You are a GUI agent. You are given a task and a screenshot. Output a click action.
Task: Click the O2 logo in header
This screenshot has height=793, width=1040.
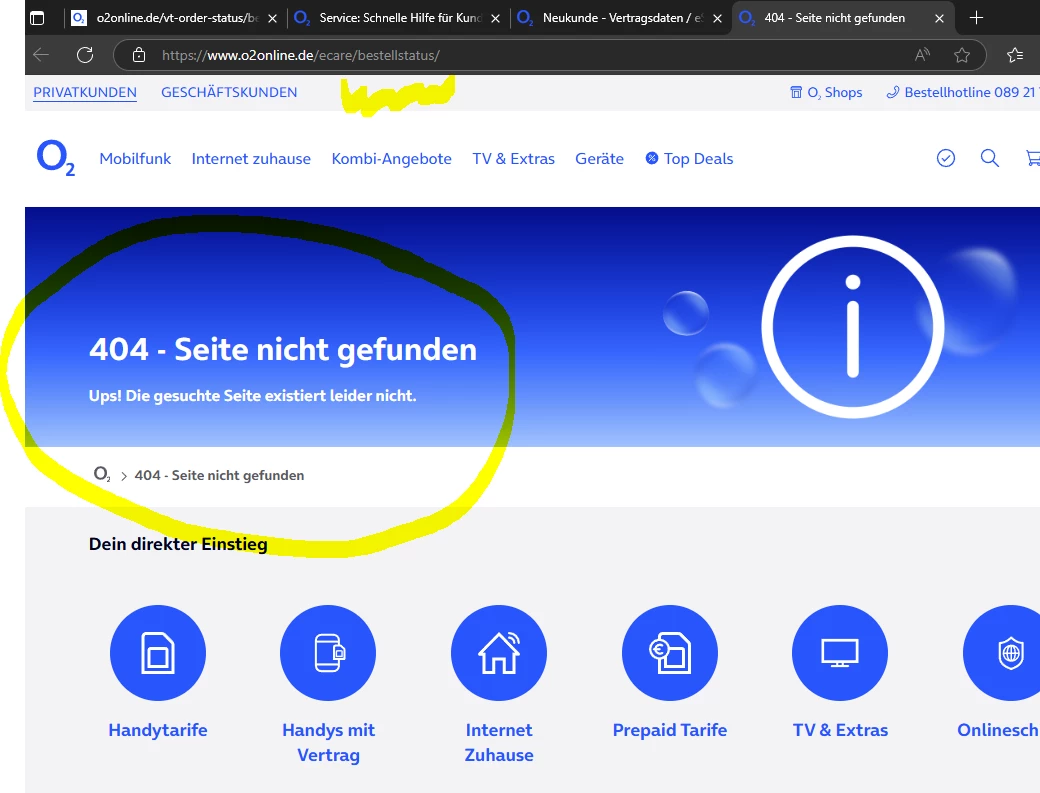pos(56,158)
